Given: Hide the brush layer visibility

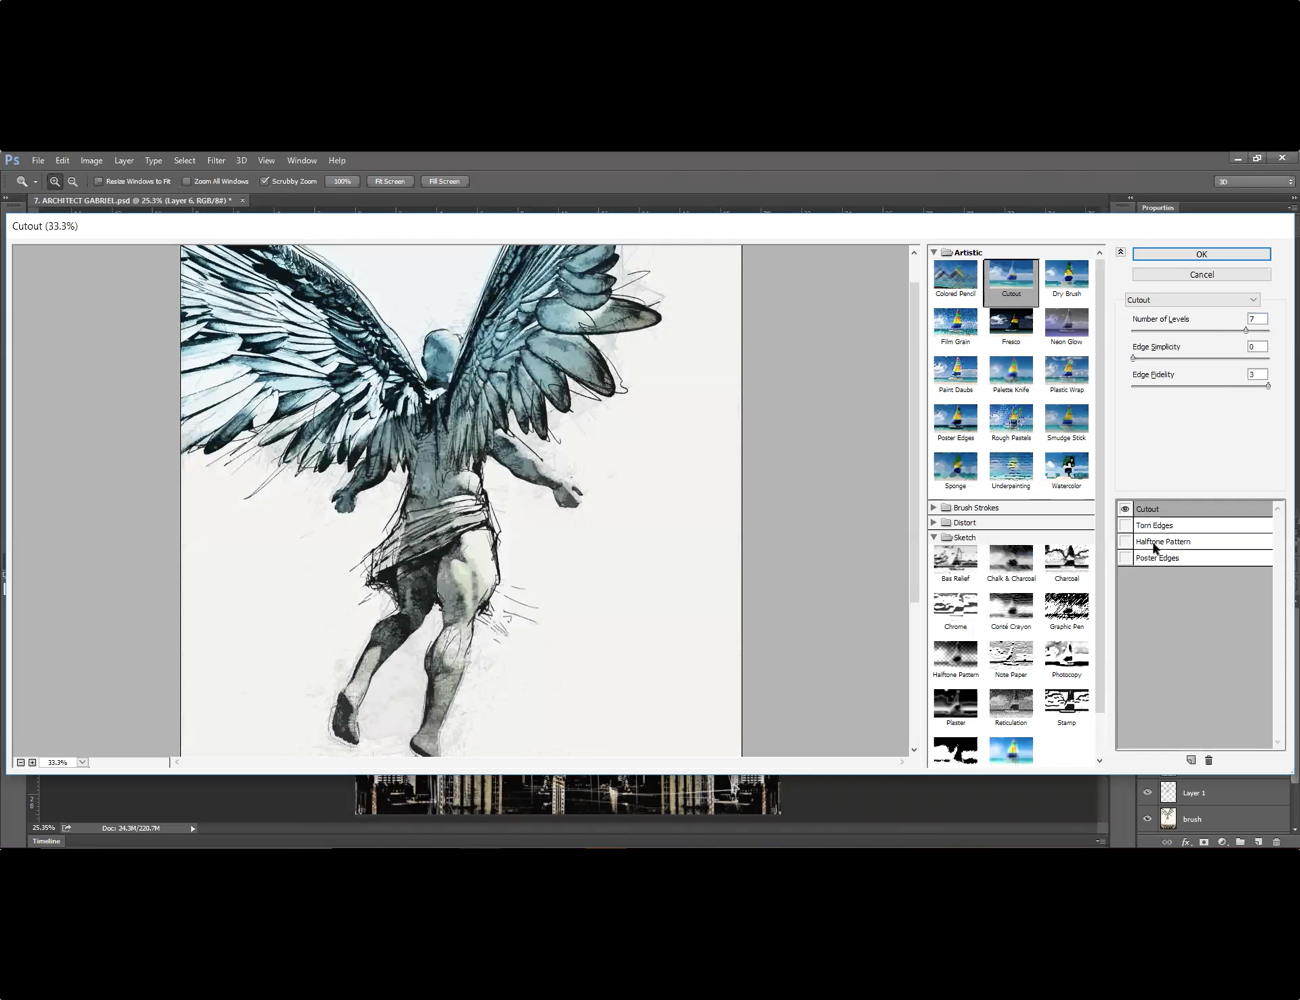Looking at the screenshot, I should coord(1147,819).
